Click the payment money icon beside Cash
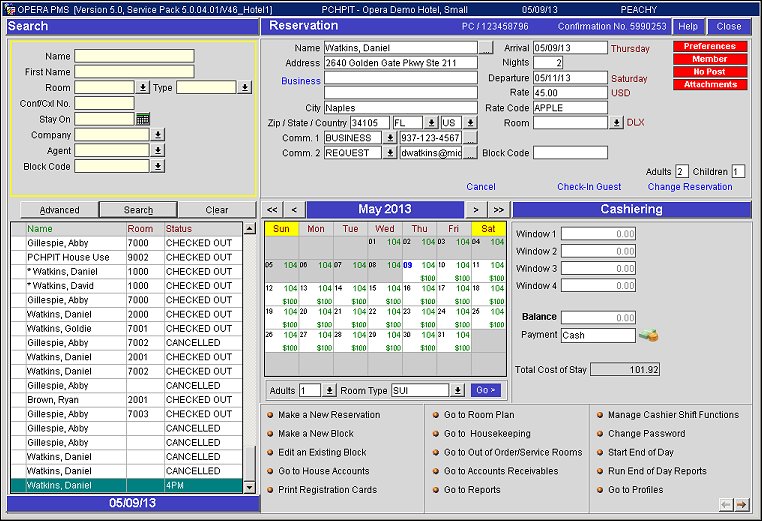This screenshot has width=762, height=521. tap(650, 336)
